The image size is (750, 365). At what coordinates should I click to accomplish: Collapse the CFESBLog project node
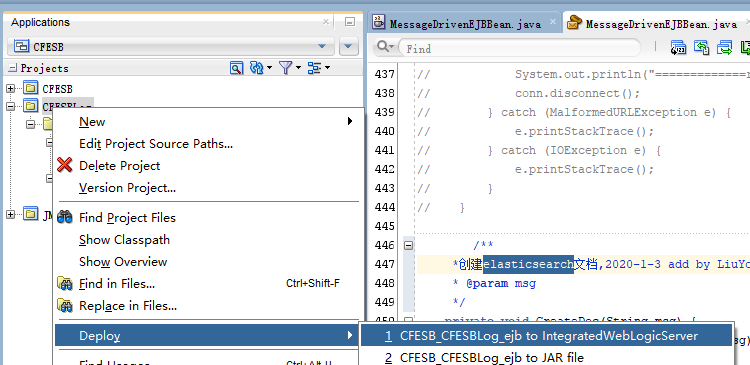pyautogui.click(x=11, y=106)
